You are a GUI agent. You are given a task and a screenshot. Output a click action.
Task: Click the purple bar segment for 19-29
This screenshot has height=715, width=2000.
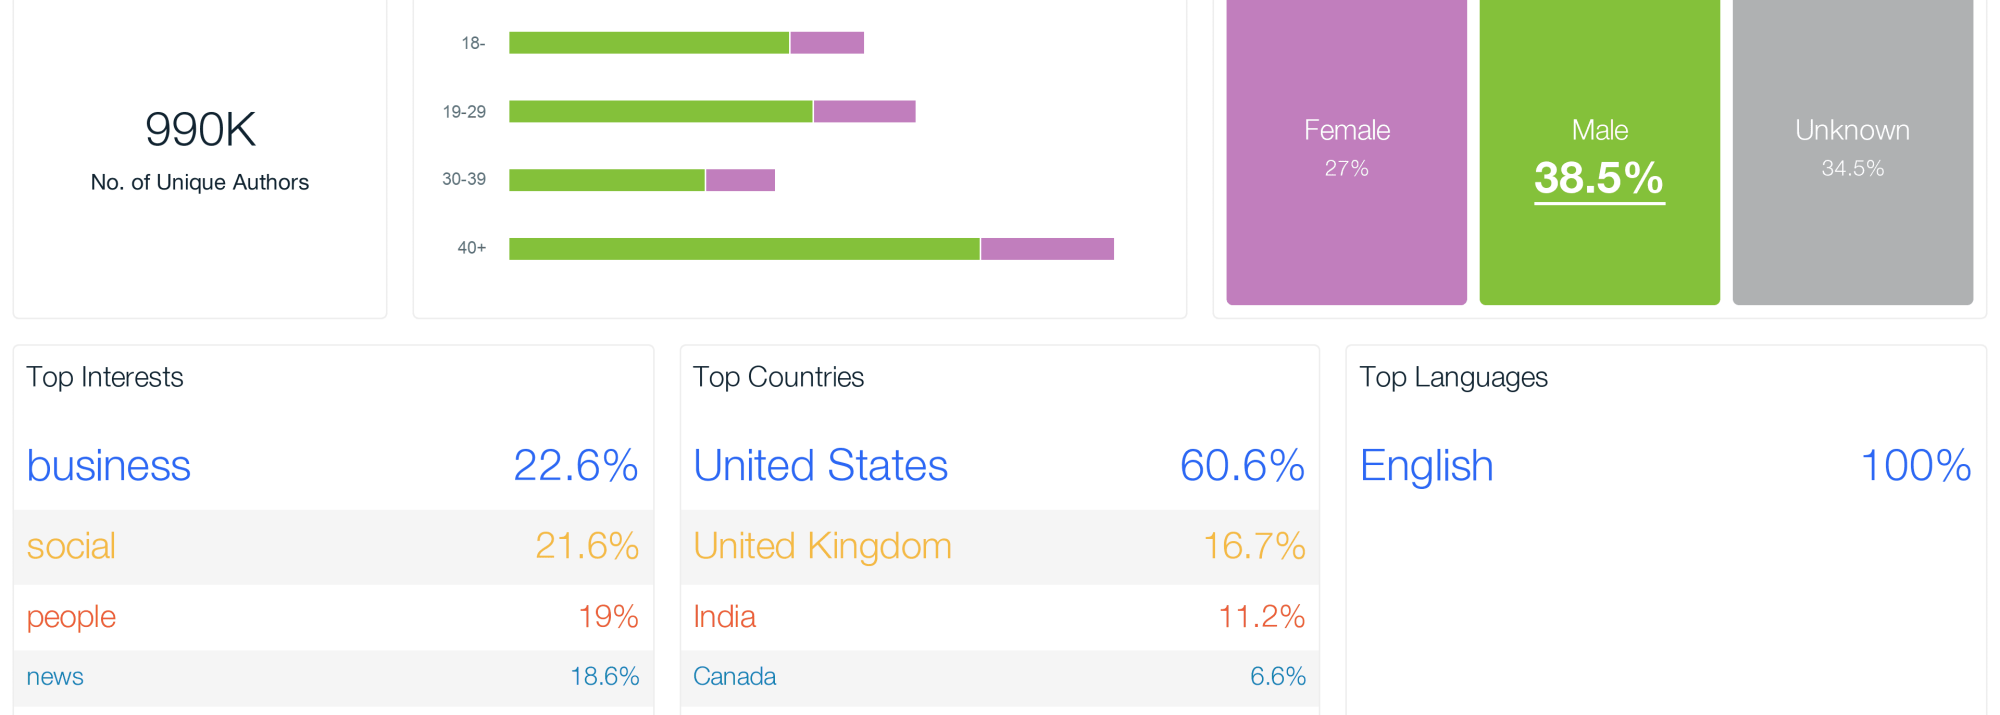click(864, 111)
